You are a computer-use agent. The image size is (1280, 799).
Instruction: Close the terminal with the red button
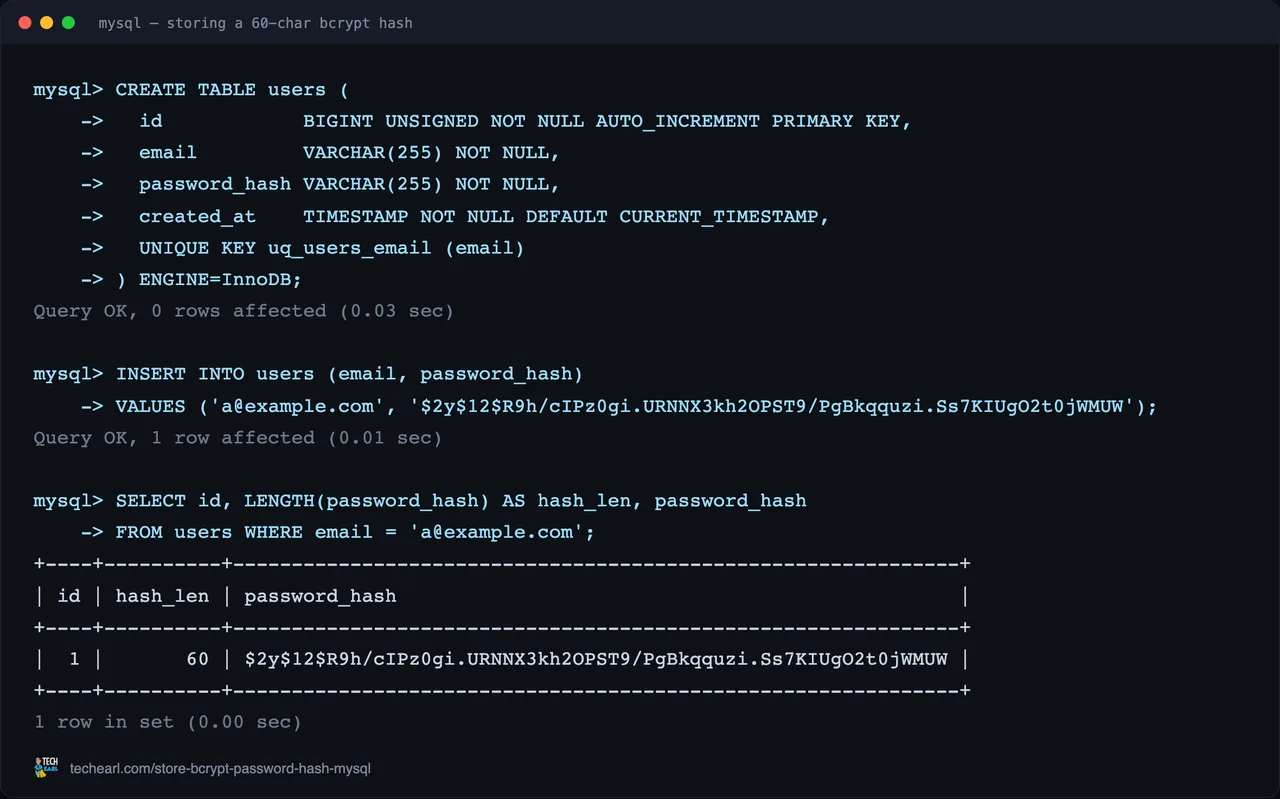tap(25, 22)
